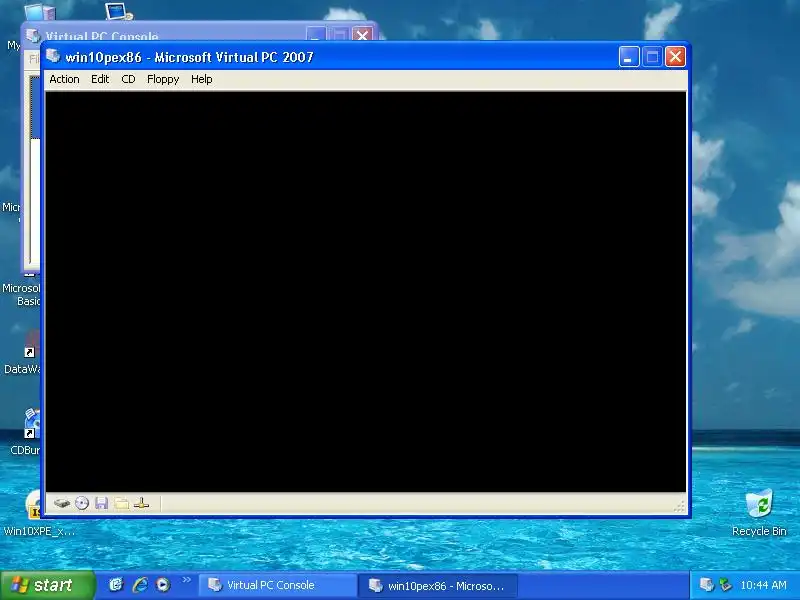
Task: Click the CD drive status icon
Action: pos(82,504)
